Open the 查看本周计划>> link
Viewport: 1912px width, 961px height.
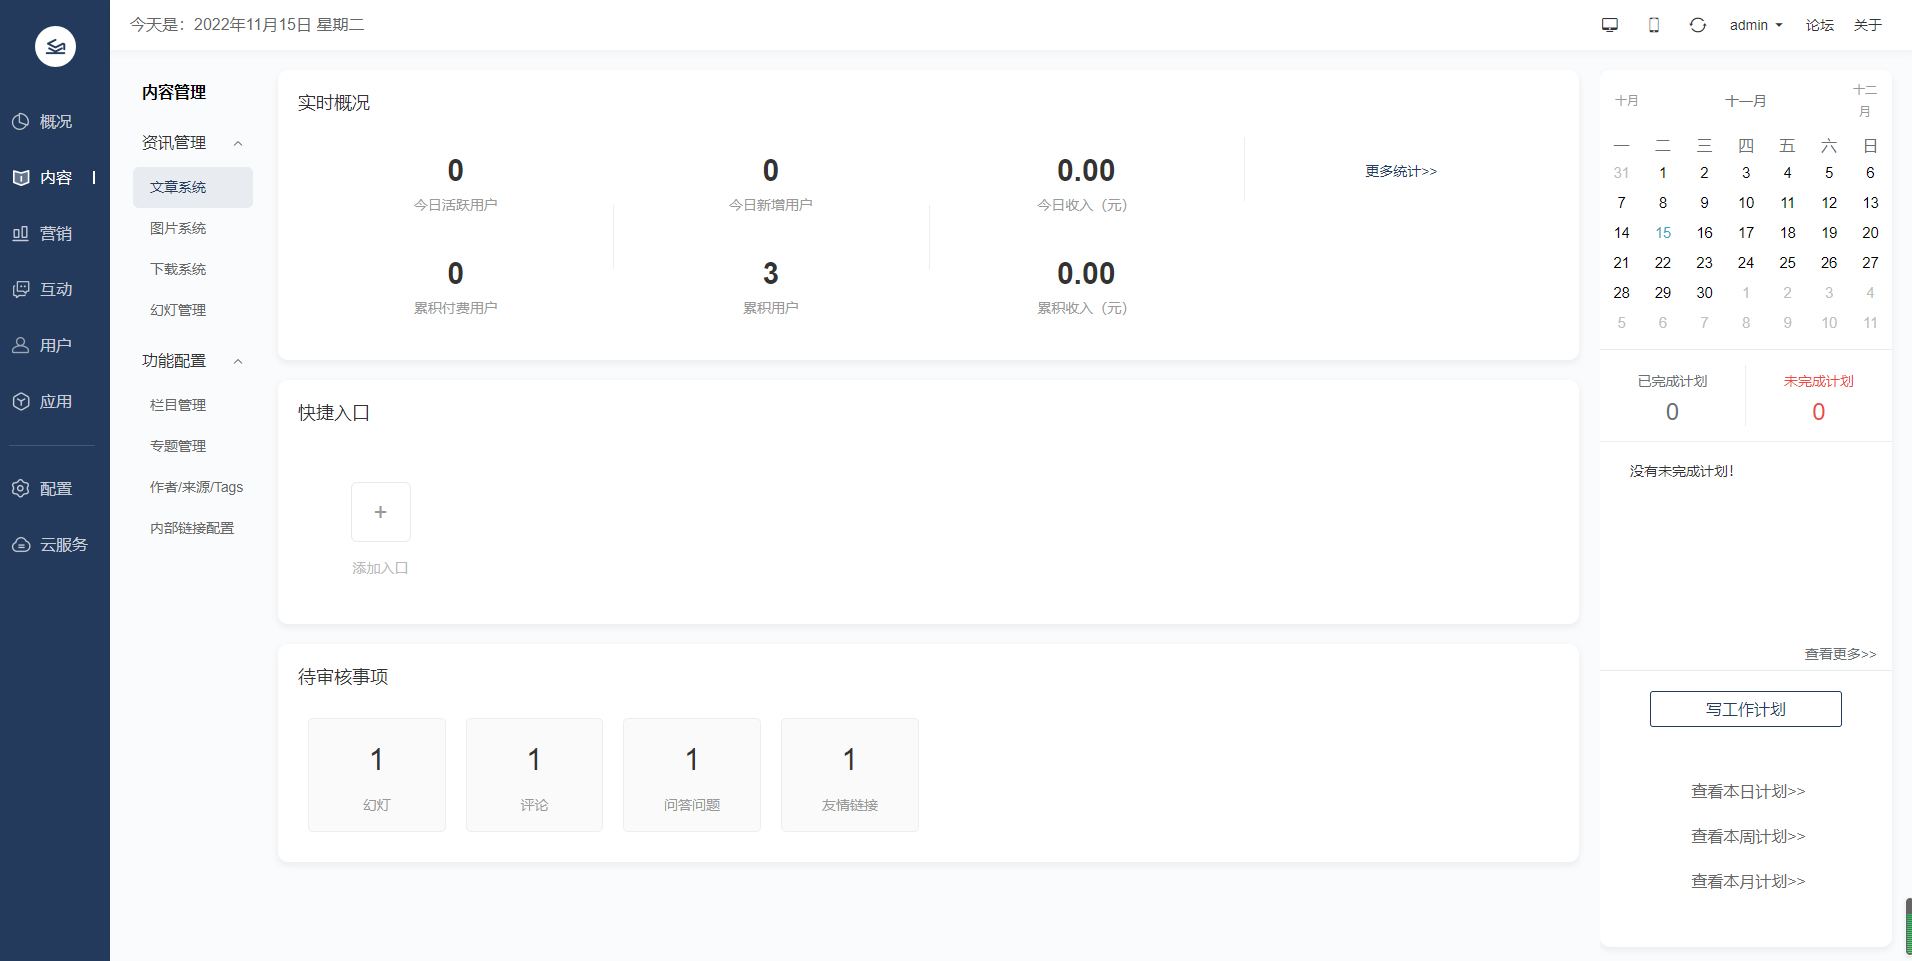(1747, 837)
